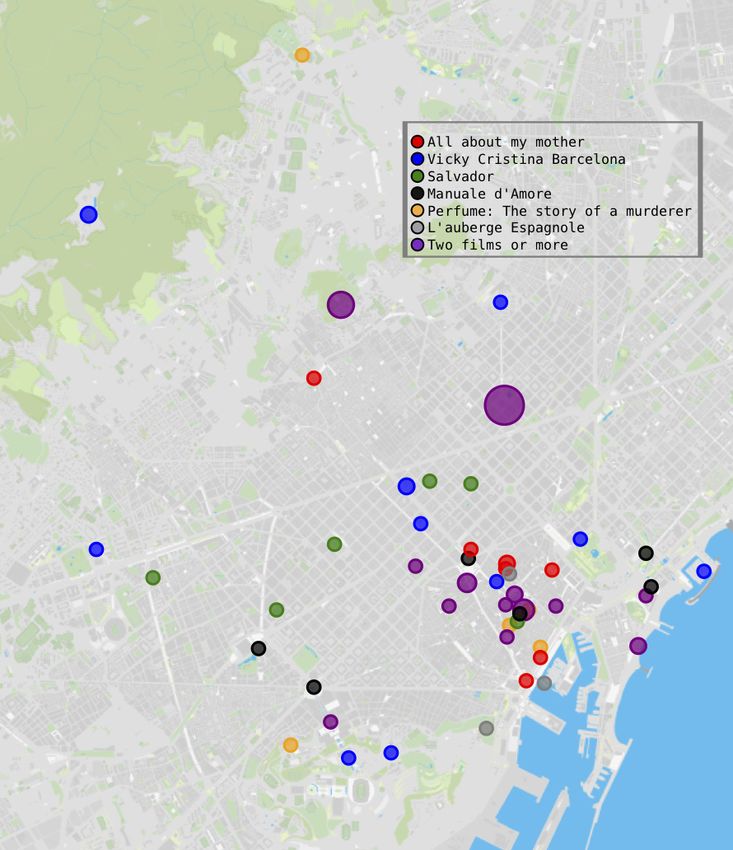
Task: Click the grey marker next to the red marker at the harbor
Action: [544, 683]
